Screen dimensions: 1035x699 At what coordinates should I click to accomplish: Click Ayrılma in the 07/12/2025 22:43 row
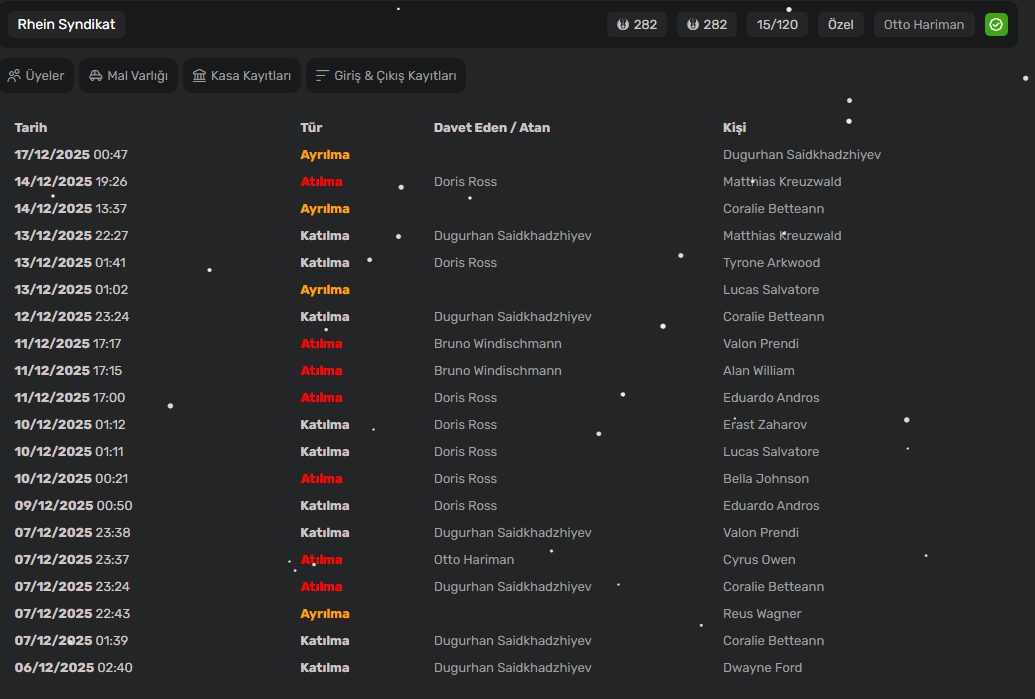[325, 615]
